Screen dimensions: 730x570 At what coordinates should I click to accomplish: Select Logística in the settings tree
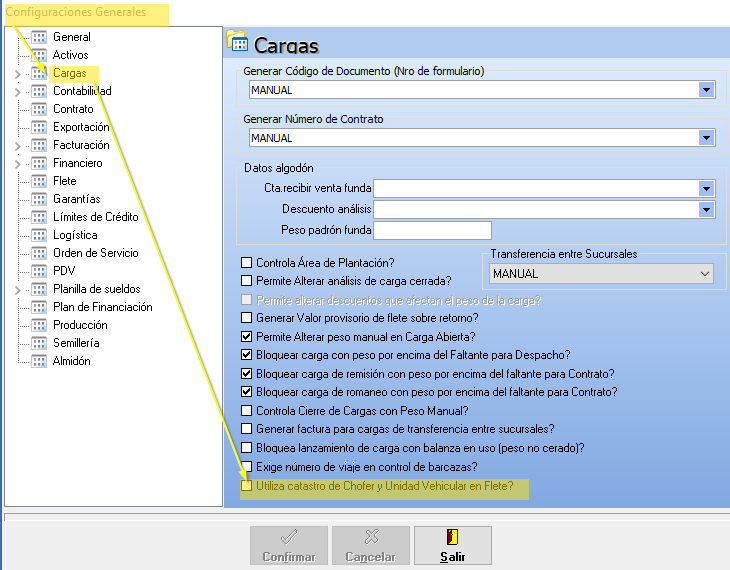point(75,235)
